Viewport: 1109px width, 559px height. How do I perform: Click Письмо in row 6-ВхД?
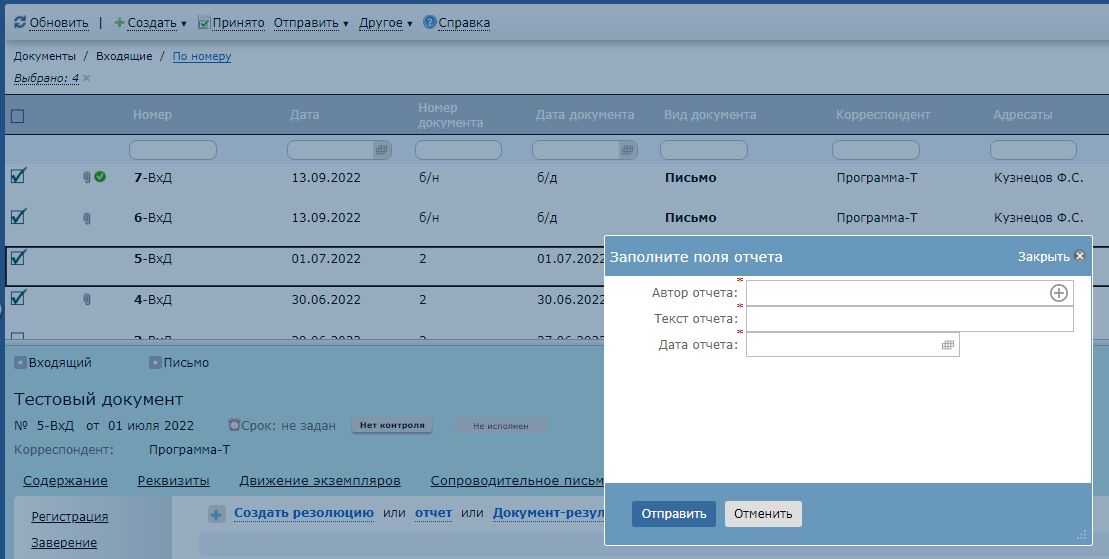pyautogui.click(x=690, y=218)
